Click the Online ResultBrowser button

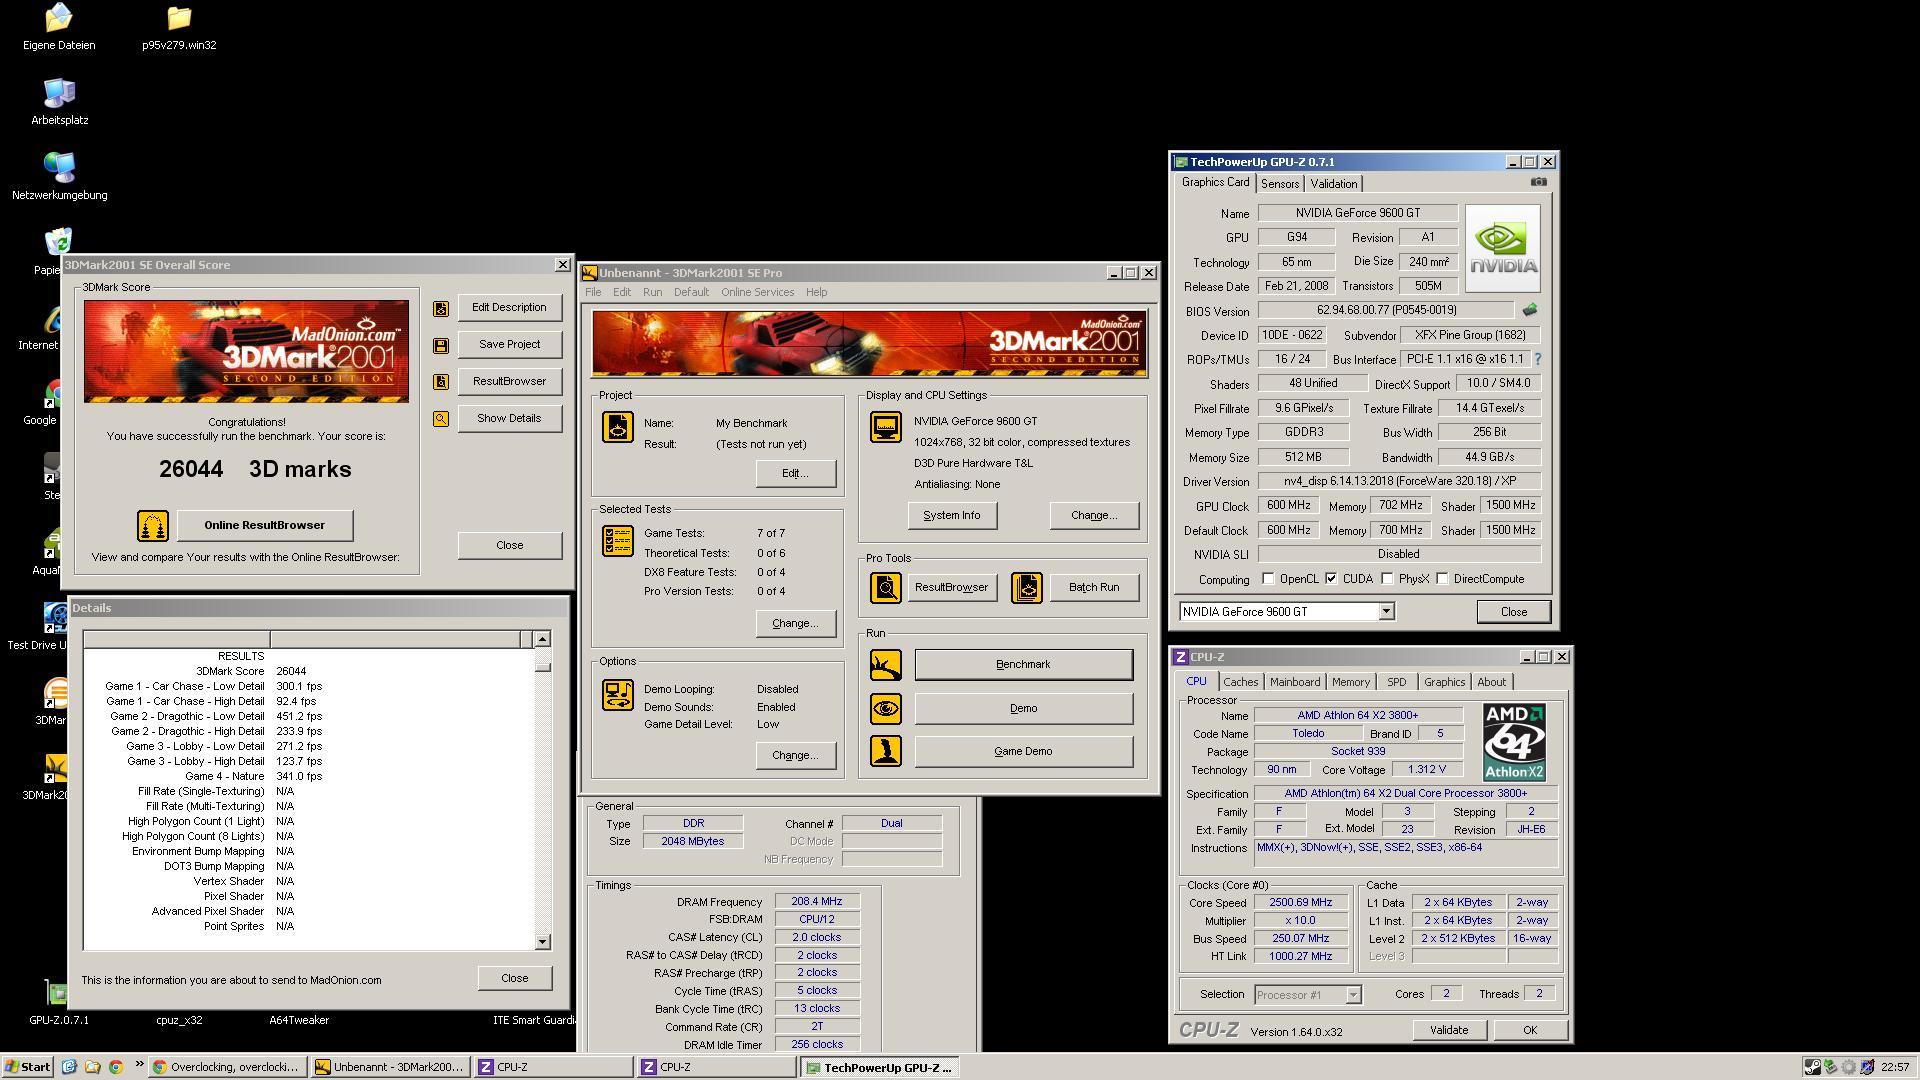click(265, 526)
